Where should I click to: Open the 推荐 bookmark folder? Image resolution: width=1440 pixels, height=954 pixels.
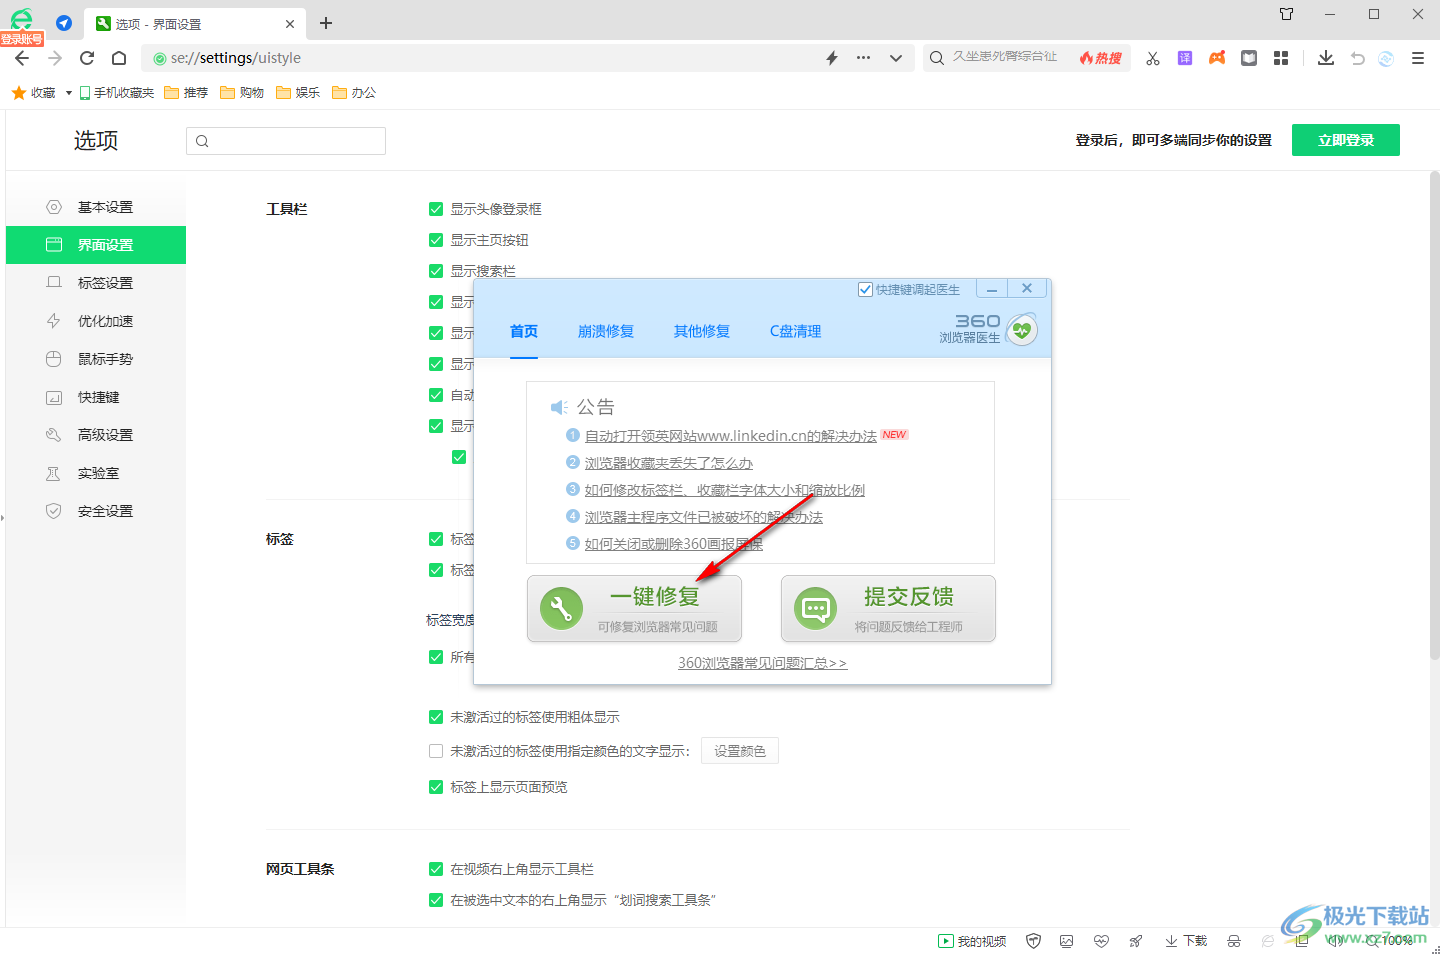[x=186, y=93]
